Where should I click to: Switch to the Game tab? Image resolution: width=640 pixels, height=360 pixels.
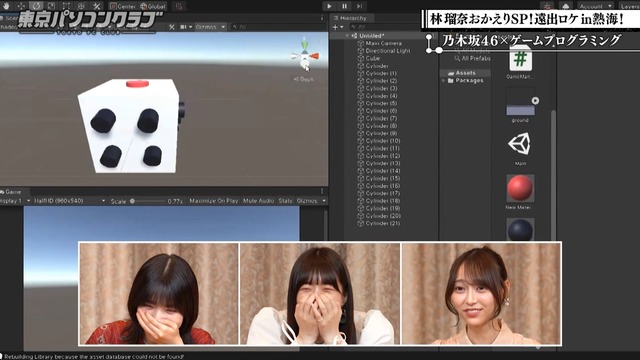coord(12,191)
